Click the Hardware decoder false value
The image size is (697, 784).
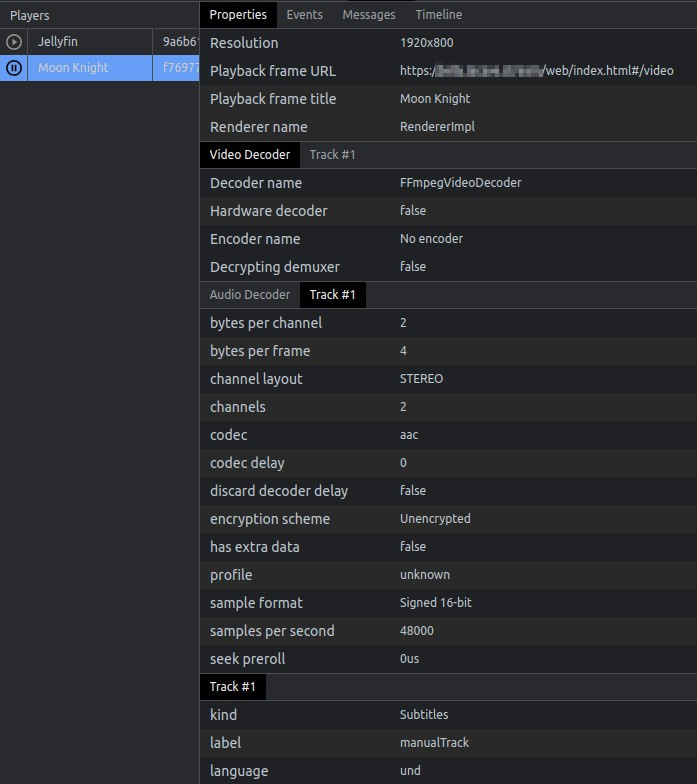pos(413,210)
